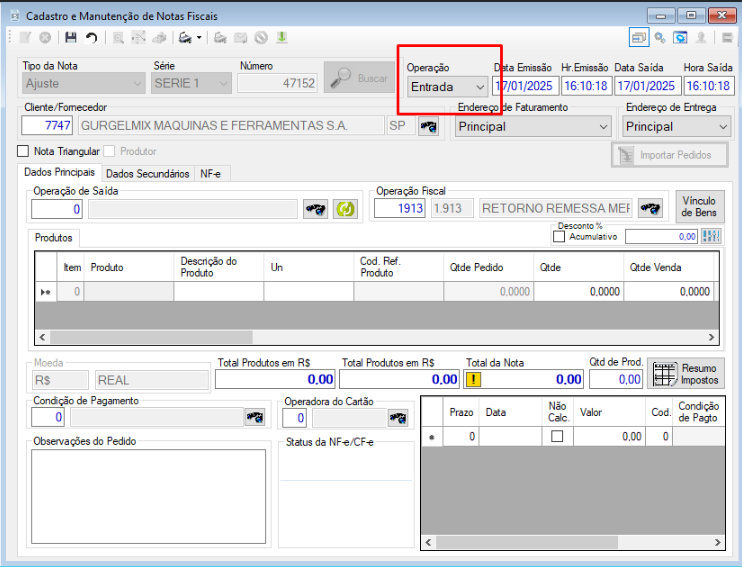Click the Buscar button

point(360,78)
